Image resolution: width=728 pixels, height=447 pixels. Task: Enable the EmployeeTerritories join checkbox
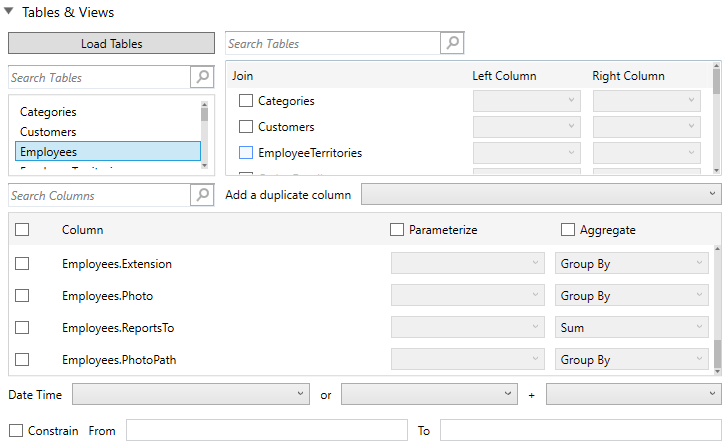[x=246, y=153]
